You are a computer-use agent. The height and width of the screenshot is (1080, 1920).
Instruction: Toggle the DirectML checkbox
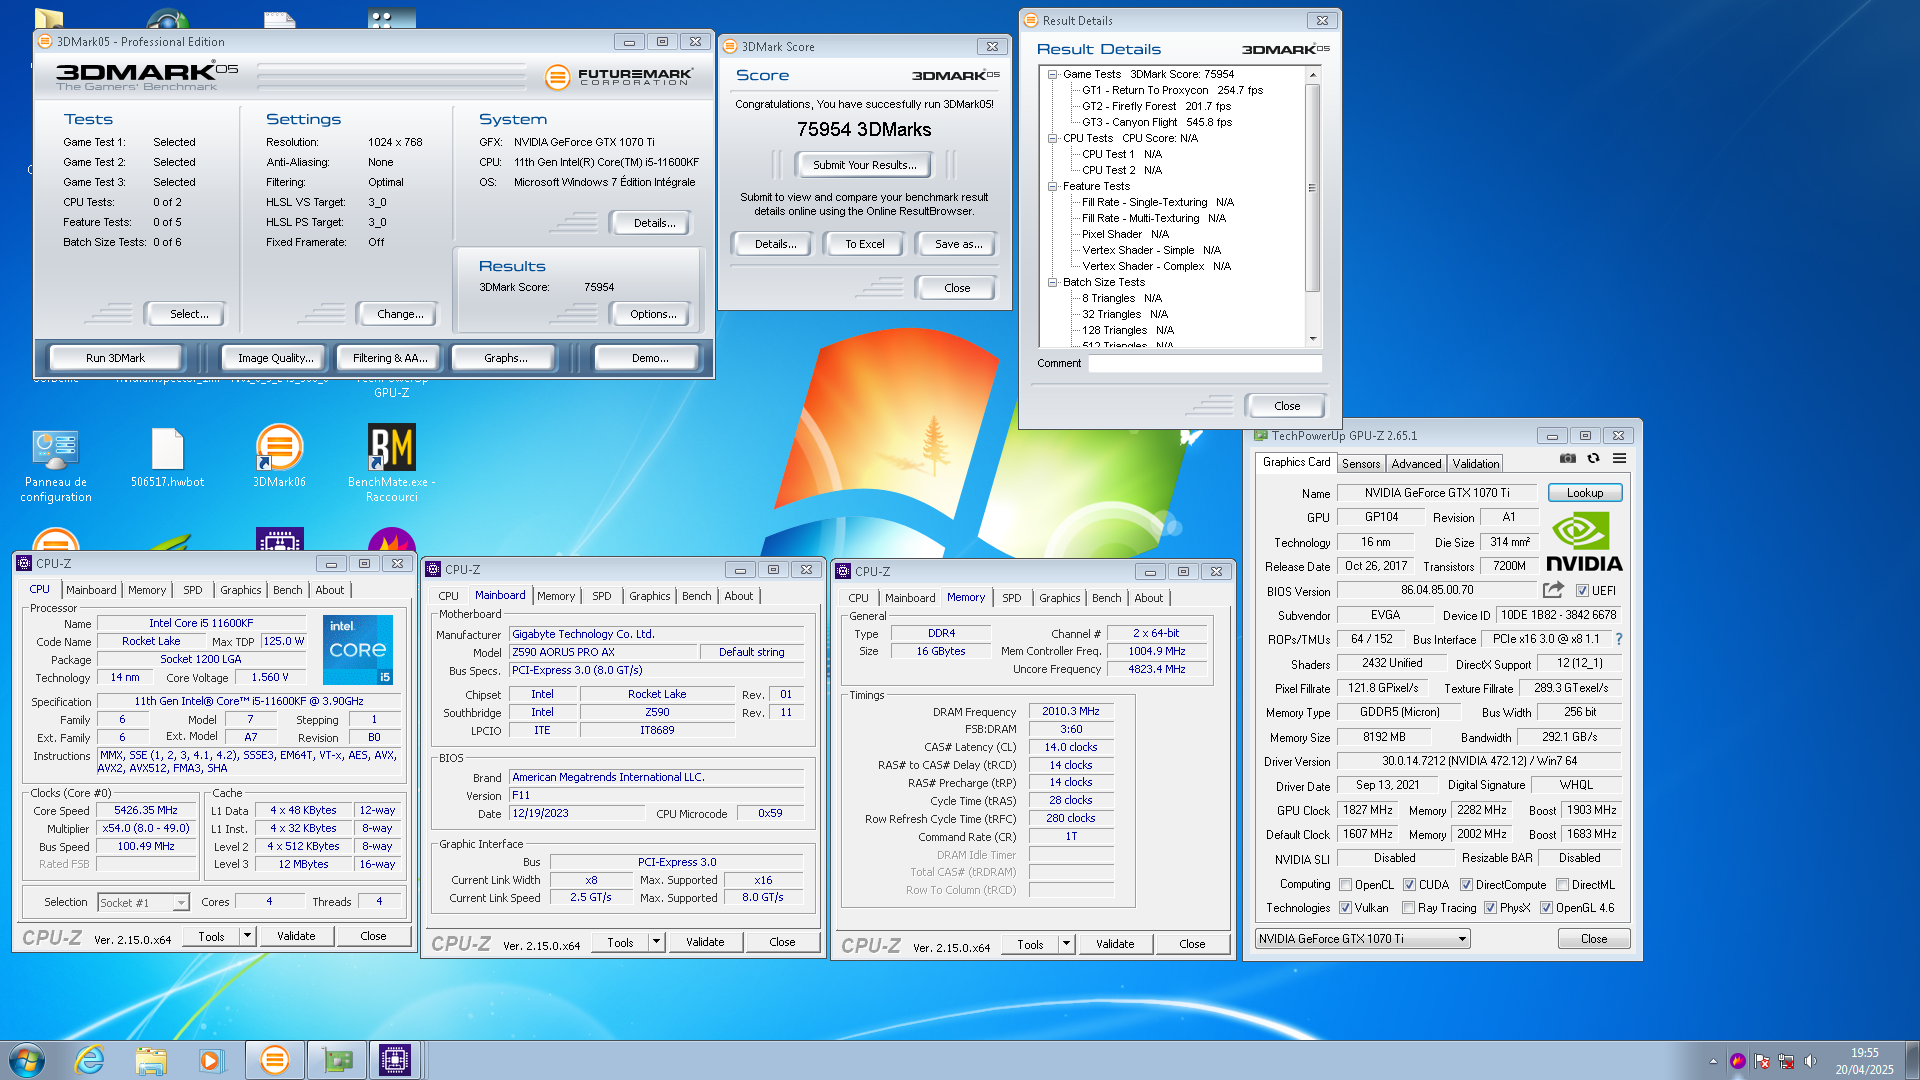(x=1562, y=885)
